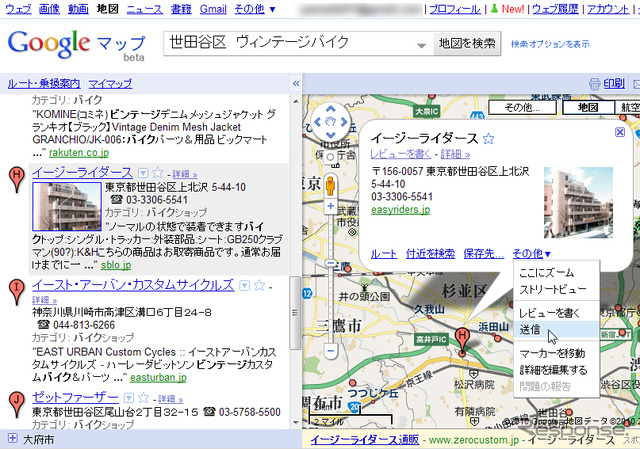Click the ルート link in the info bubble
Image resolution: width=640 pixels, height=449 pixels.
[383, 254]
